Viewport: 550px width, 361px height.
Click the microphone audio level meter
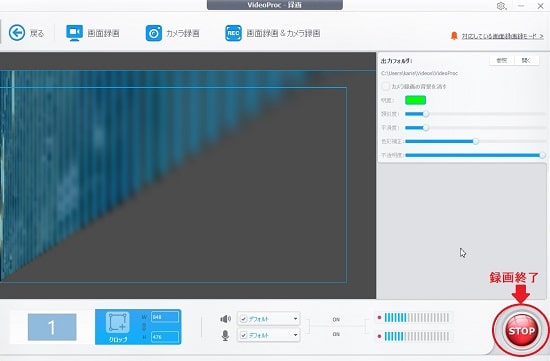coord(416,336)
